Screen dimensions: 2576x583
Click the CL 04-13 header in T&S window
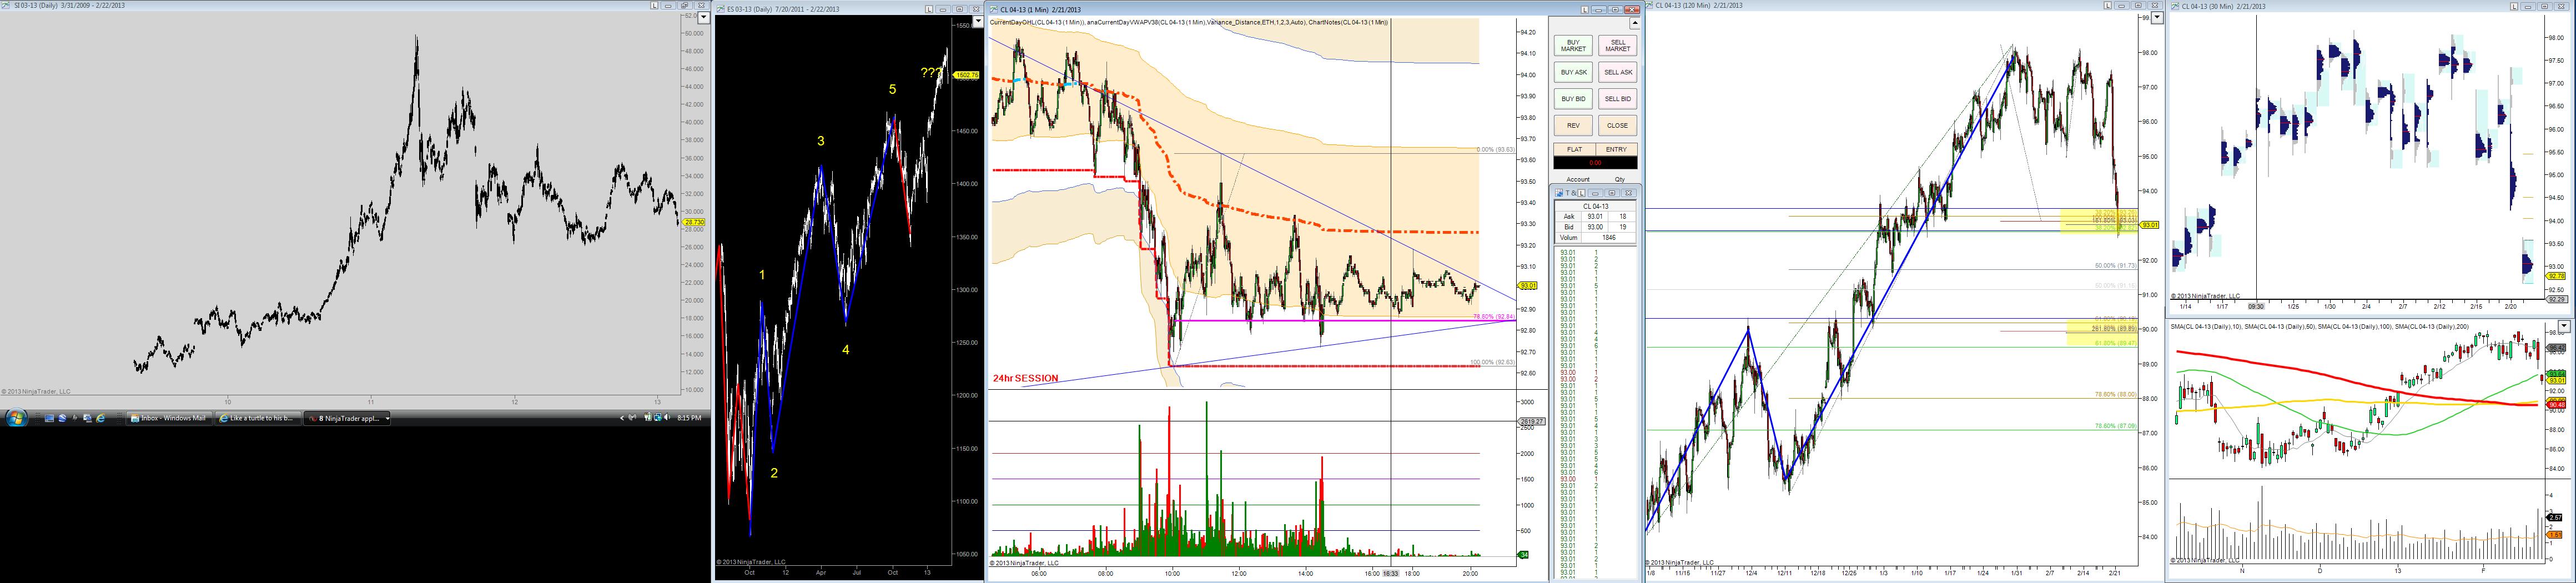point(1595,206)
